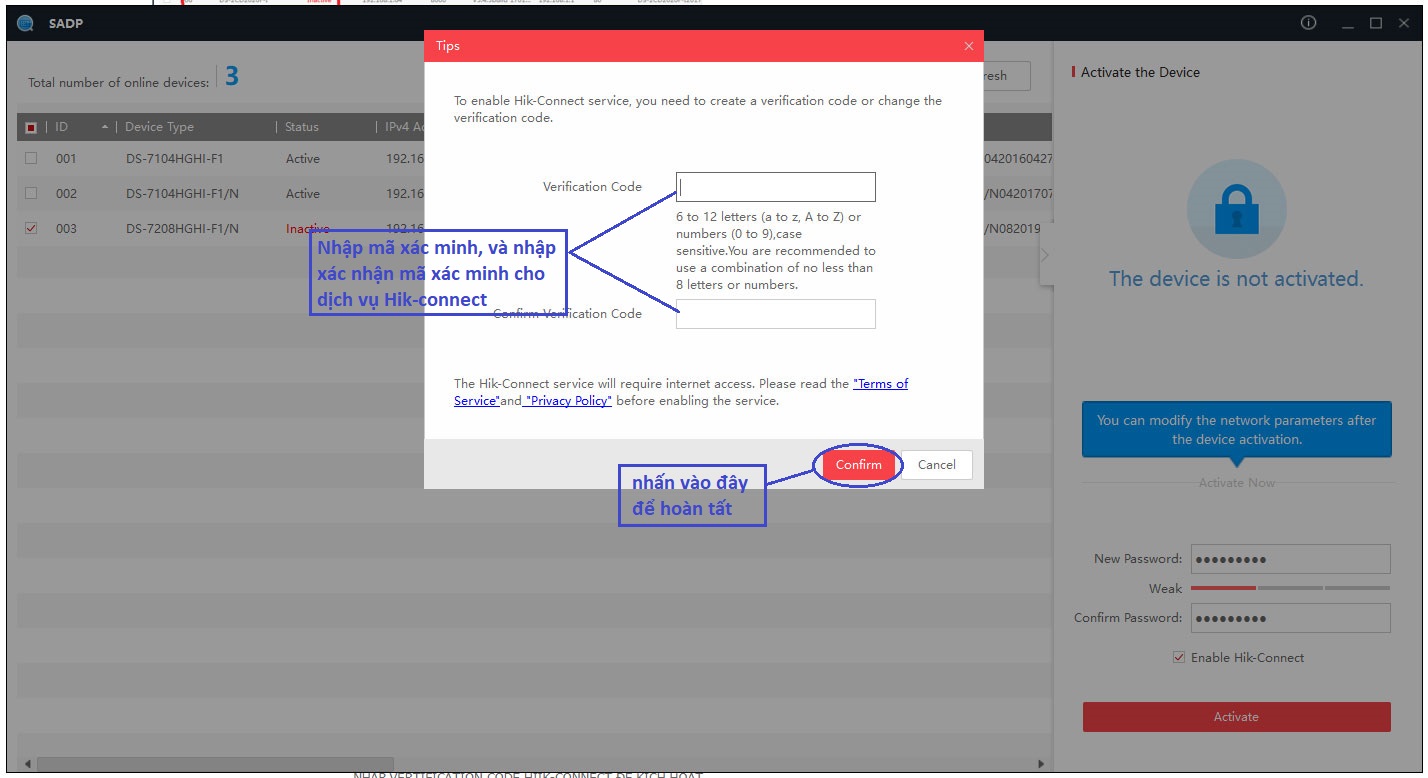Click scrollbar left arrow under device list

(27, 764)
